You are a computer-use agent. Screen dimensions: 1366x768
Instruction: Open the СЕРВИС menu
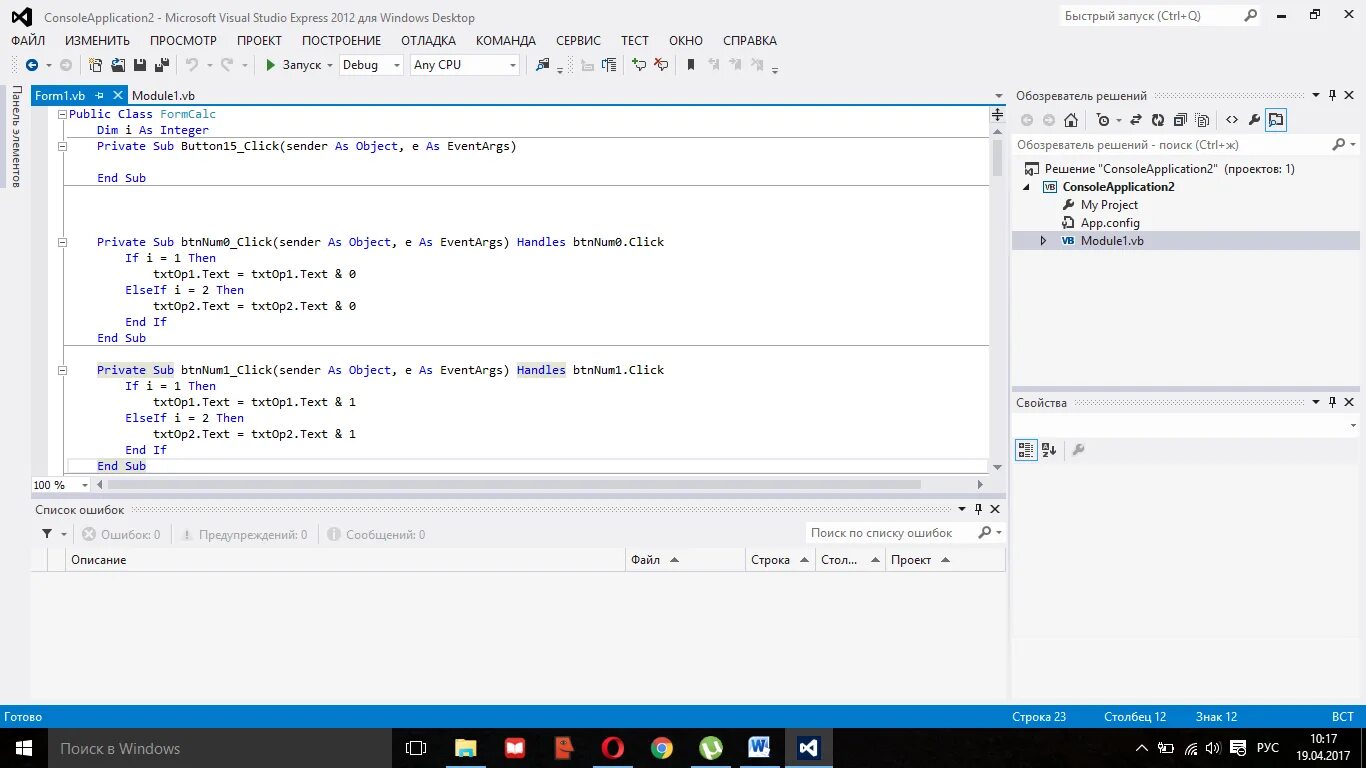578,41
